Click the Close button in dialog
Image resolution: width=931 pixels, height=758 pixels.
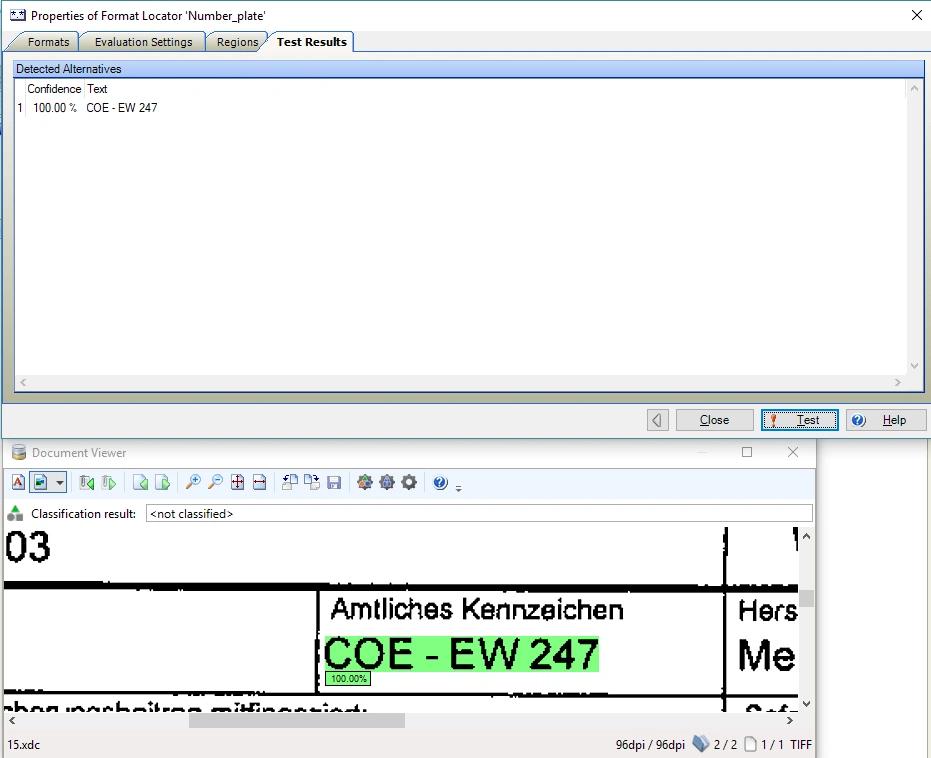pyautogui.click(x=714, y=420)
